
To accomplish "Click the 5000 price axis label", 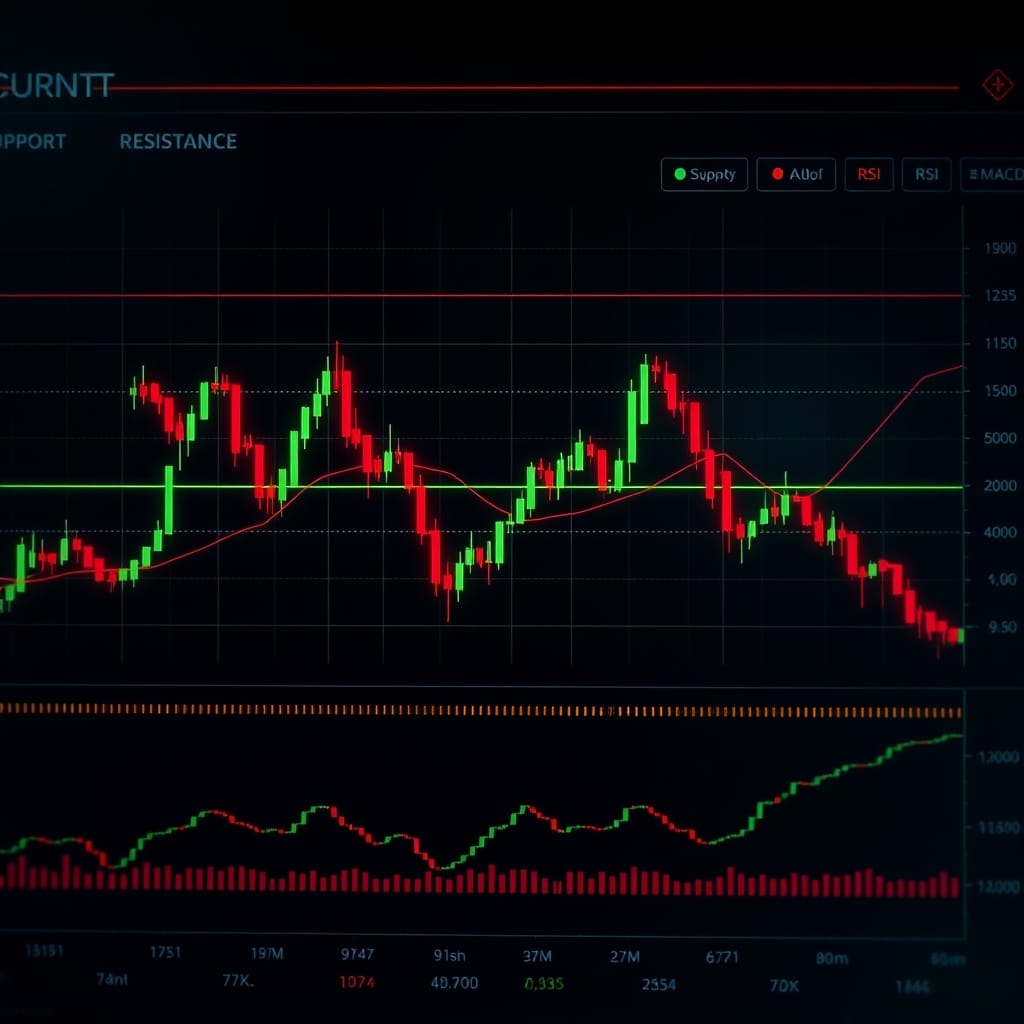I will pos(1000,438).
